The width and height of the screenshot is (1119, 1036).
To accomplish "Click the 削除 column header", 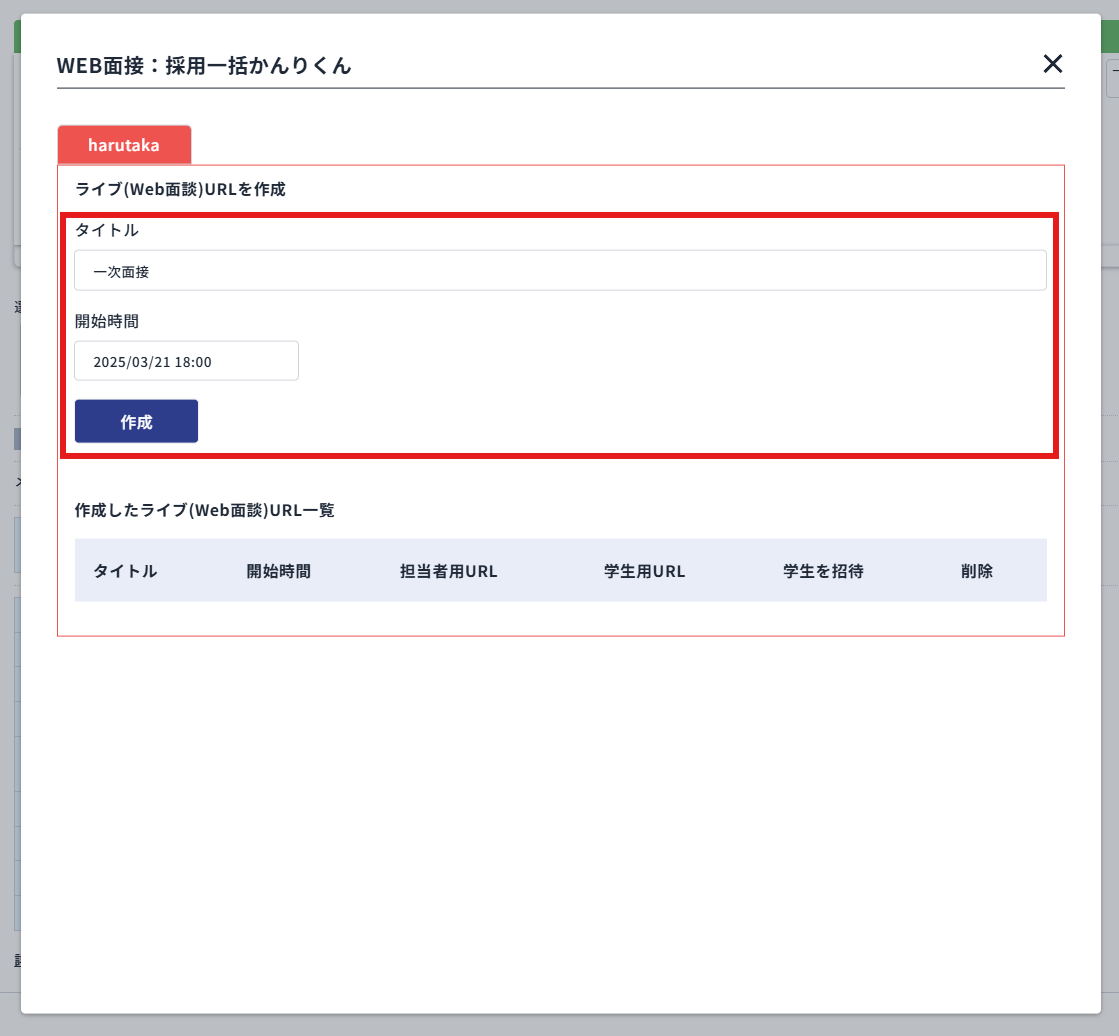I will tap(976, 571).
